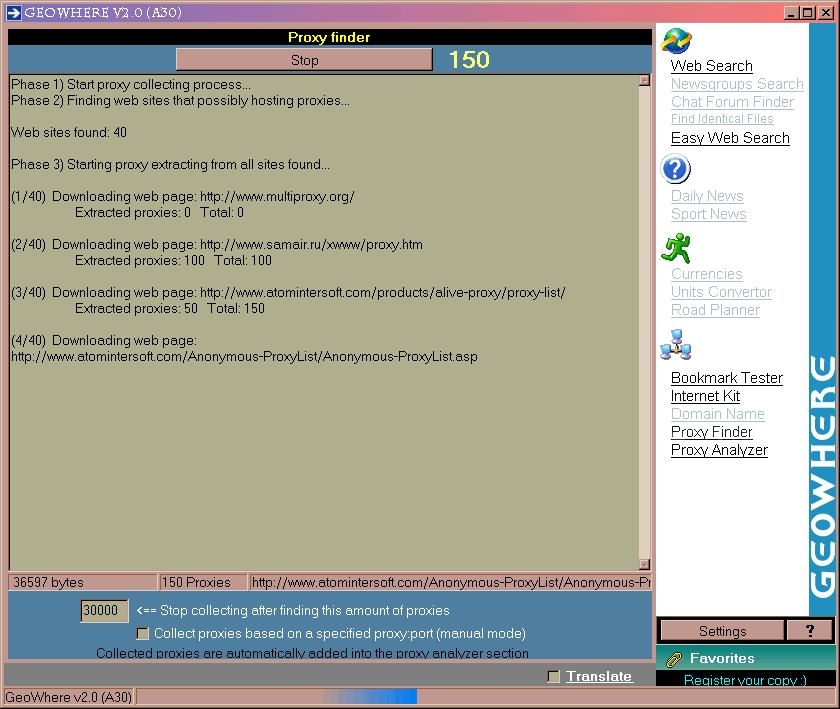The width and height of the screenshot is (840, 709).
Task: Open Proxy Finder link
Action: pos(711,432)
